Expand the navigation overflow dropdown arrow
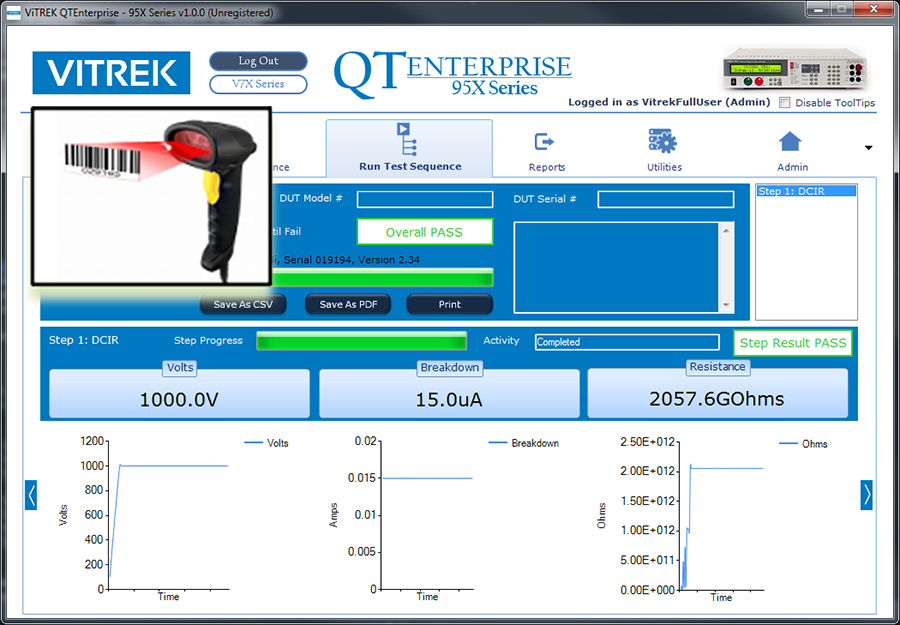The width and height of the screenshot is (900, 625). tap(868, 148)
